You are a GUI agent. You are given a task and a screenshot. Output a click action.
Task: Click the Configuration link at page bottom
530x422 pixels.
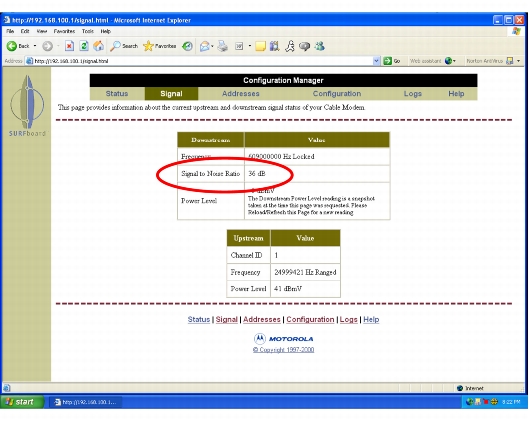[x=310, y=320]
